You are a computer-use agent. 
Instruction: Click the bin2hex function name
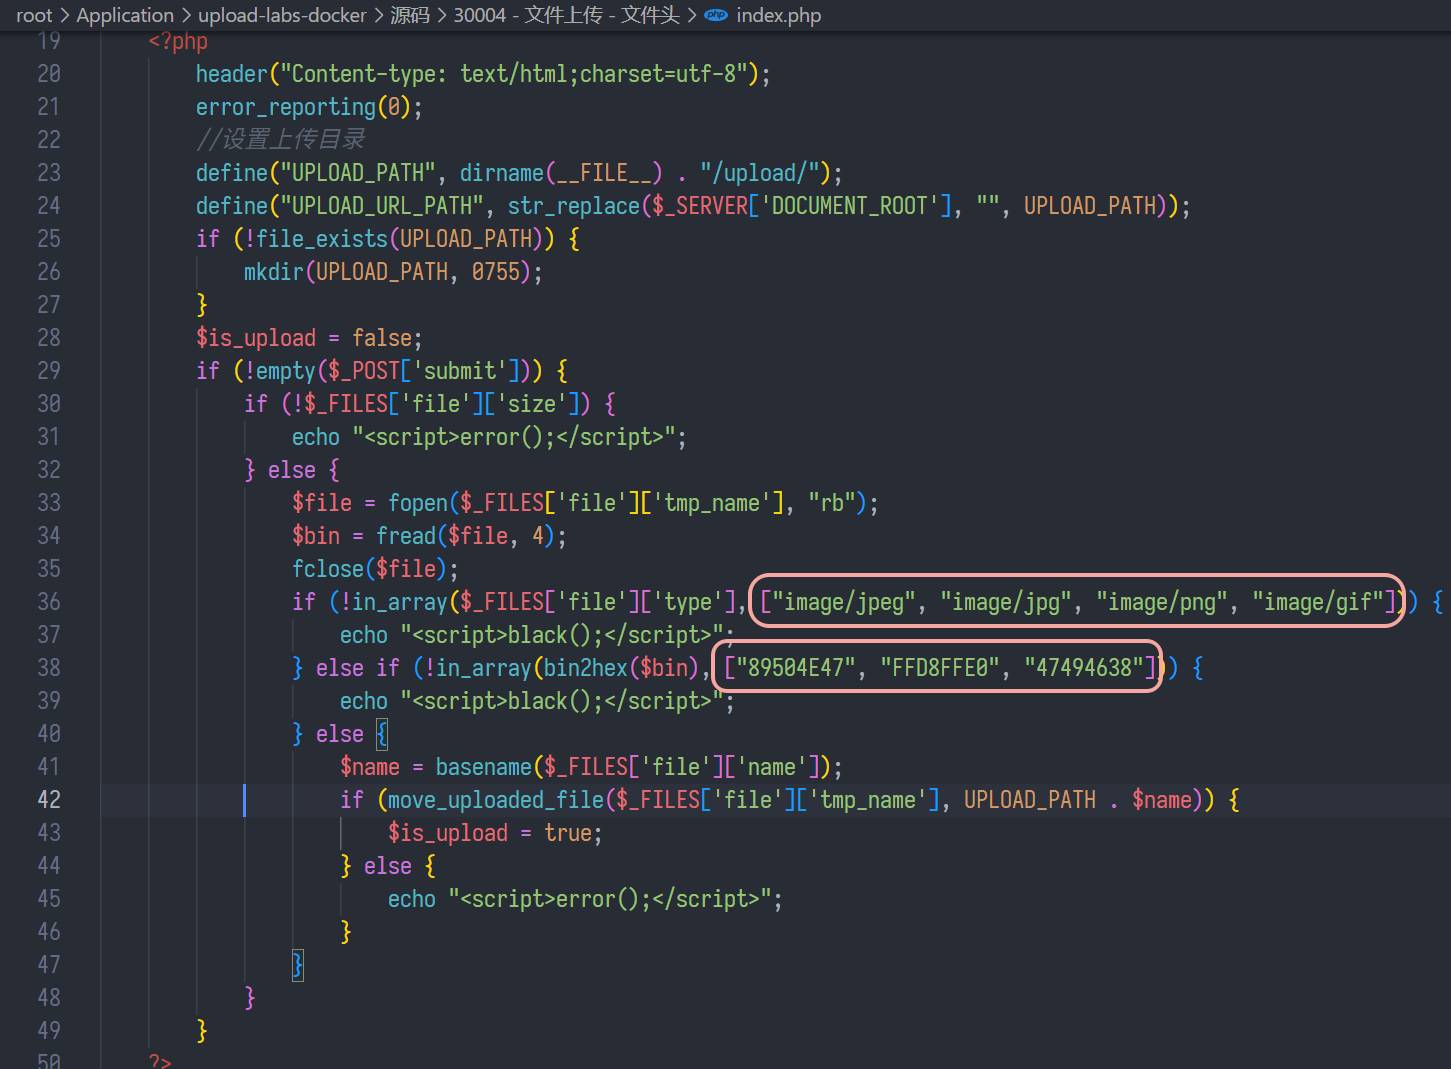pyautogui.click(x=586, y=667)
